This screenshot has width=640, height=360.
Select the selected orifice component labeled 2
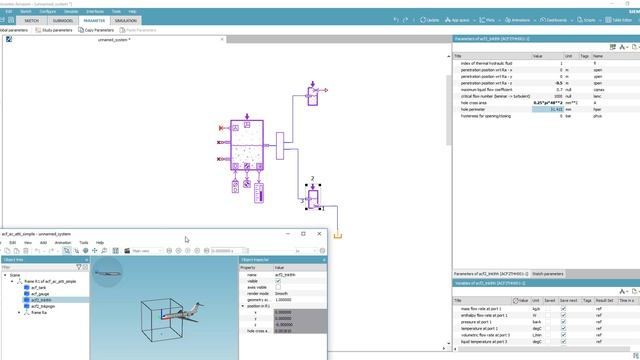click(313, 198)
